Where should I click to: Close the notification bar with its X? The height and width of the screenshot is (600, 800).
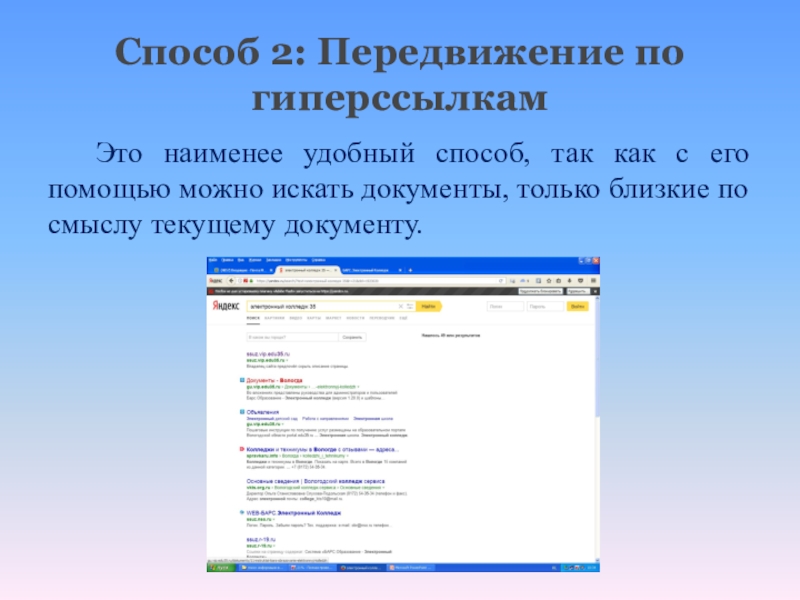pos(596,292)
